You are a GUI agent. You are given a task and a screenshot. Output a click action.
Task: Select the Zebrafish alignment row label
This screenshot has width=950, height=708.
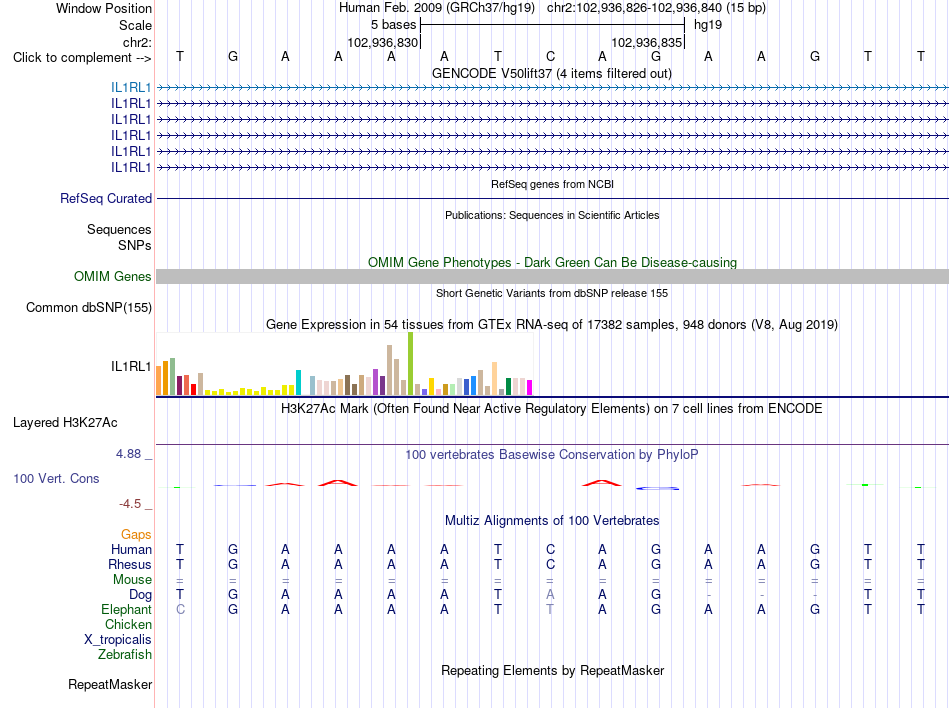(125, 655)
